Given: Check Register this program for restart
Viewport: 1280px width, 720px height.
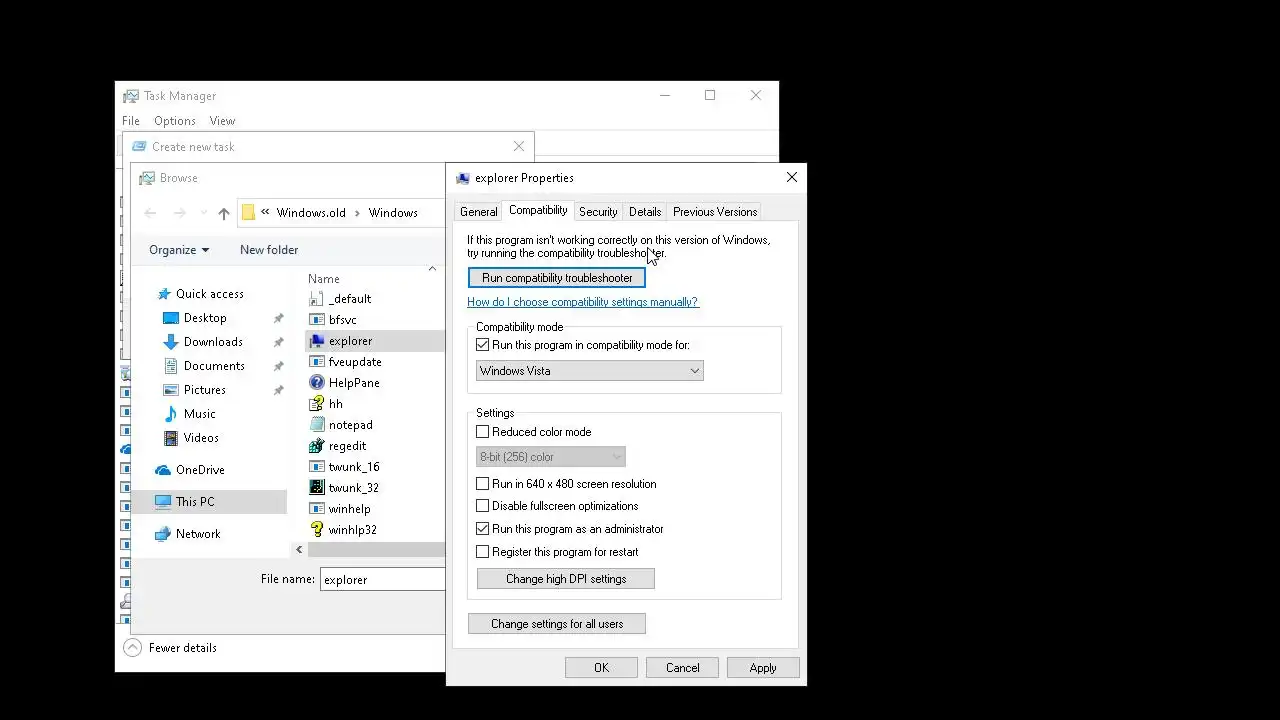Looking at the screenshot, I should (x=483, y=552).
